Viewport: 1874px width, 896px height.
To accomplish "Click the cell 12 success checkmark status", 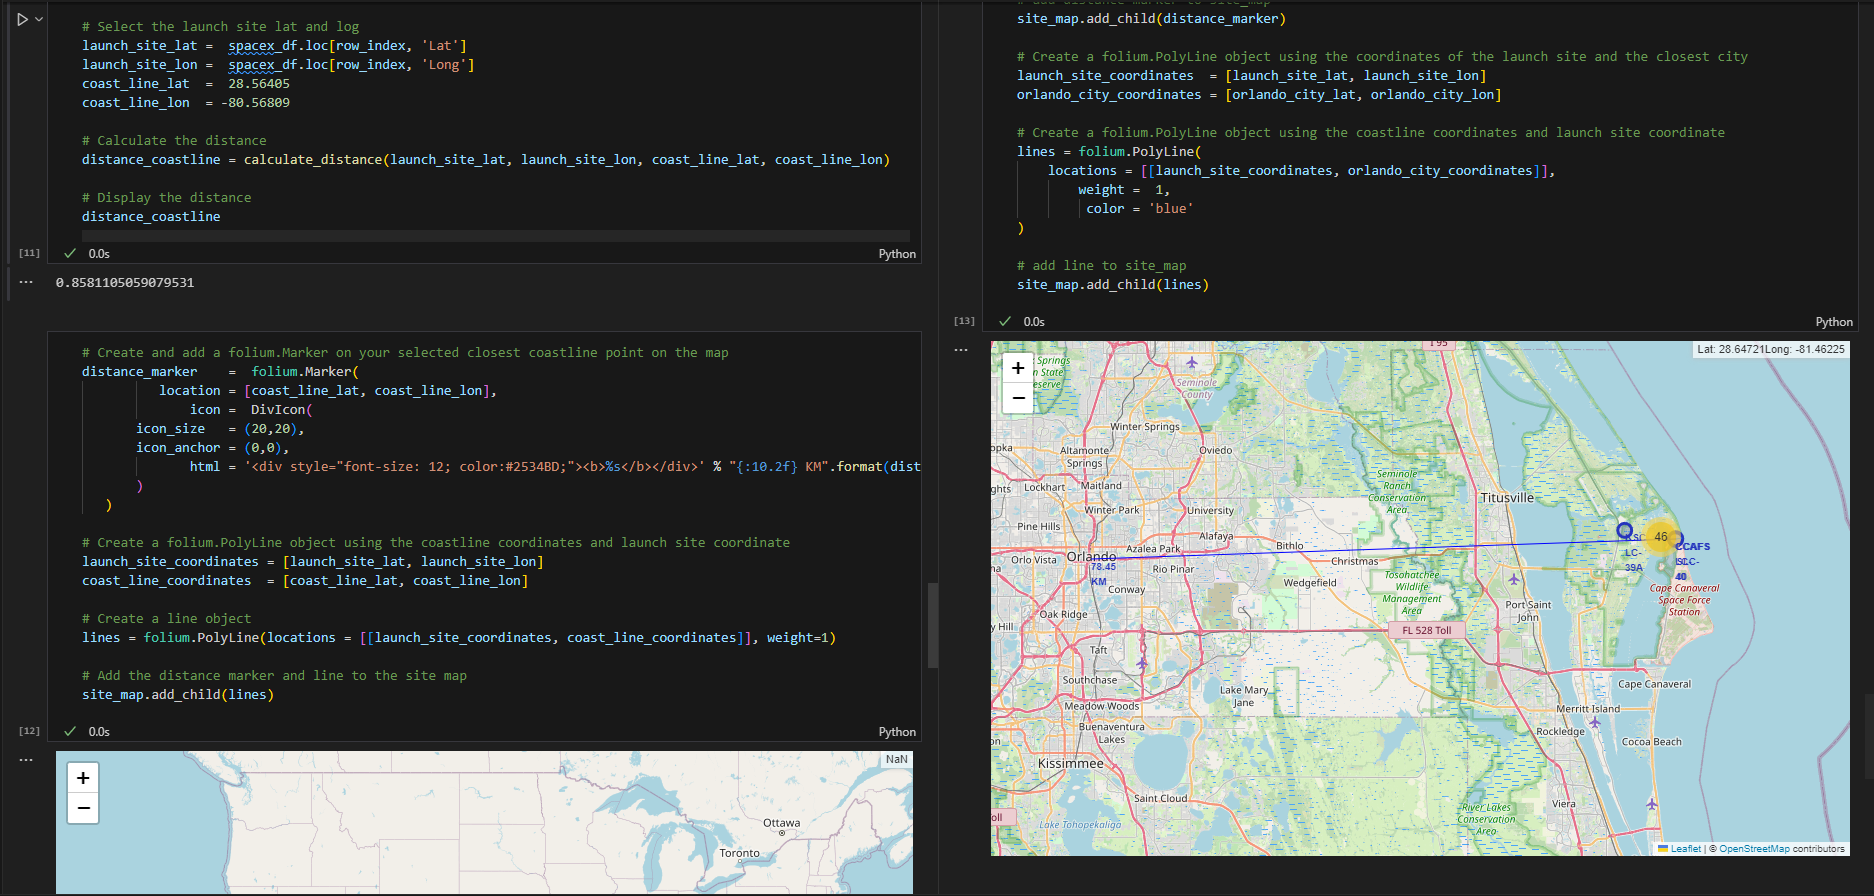I will 70,732.
